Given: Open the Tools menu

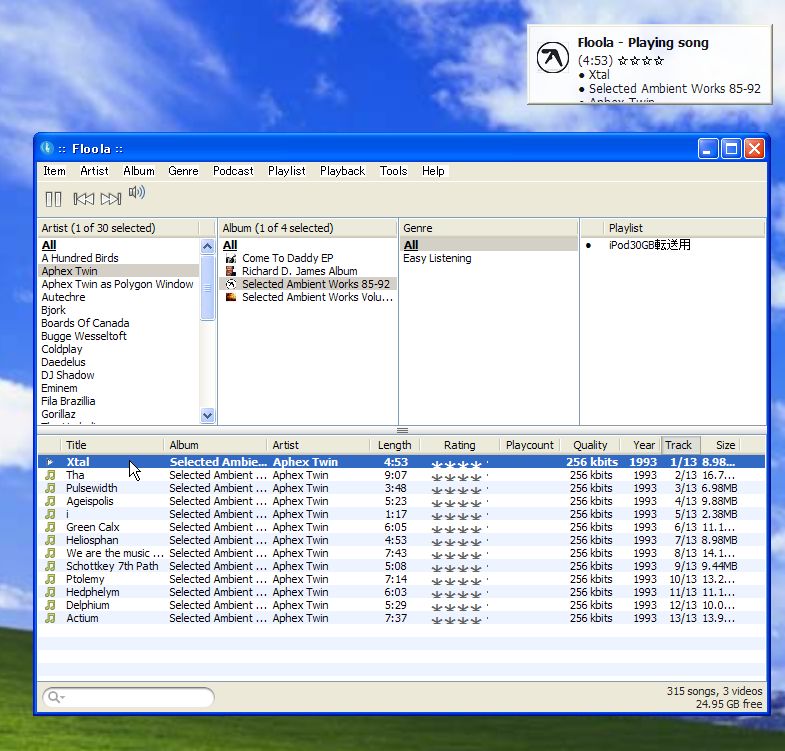Looking at the screenshot, I should pyautogui.click(x=394, y=171).
